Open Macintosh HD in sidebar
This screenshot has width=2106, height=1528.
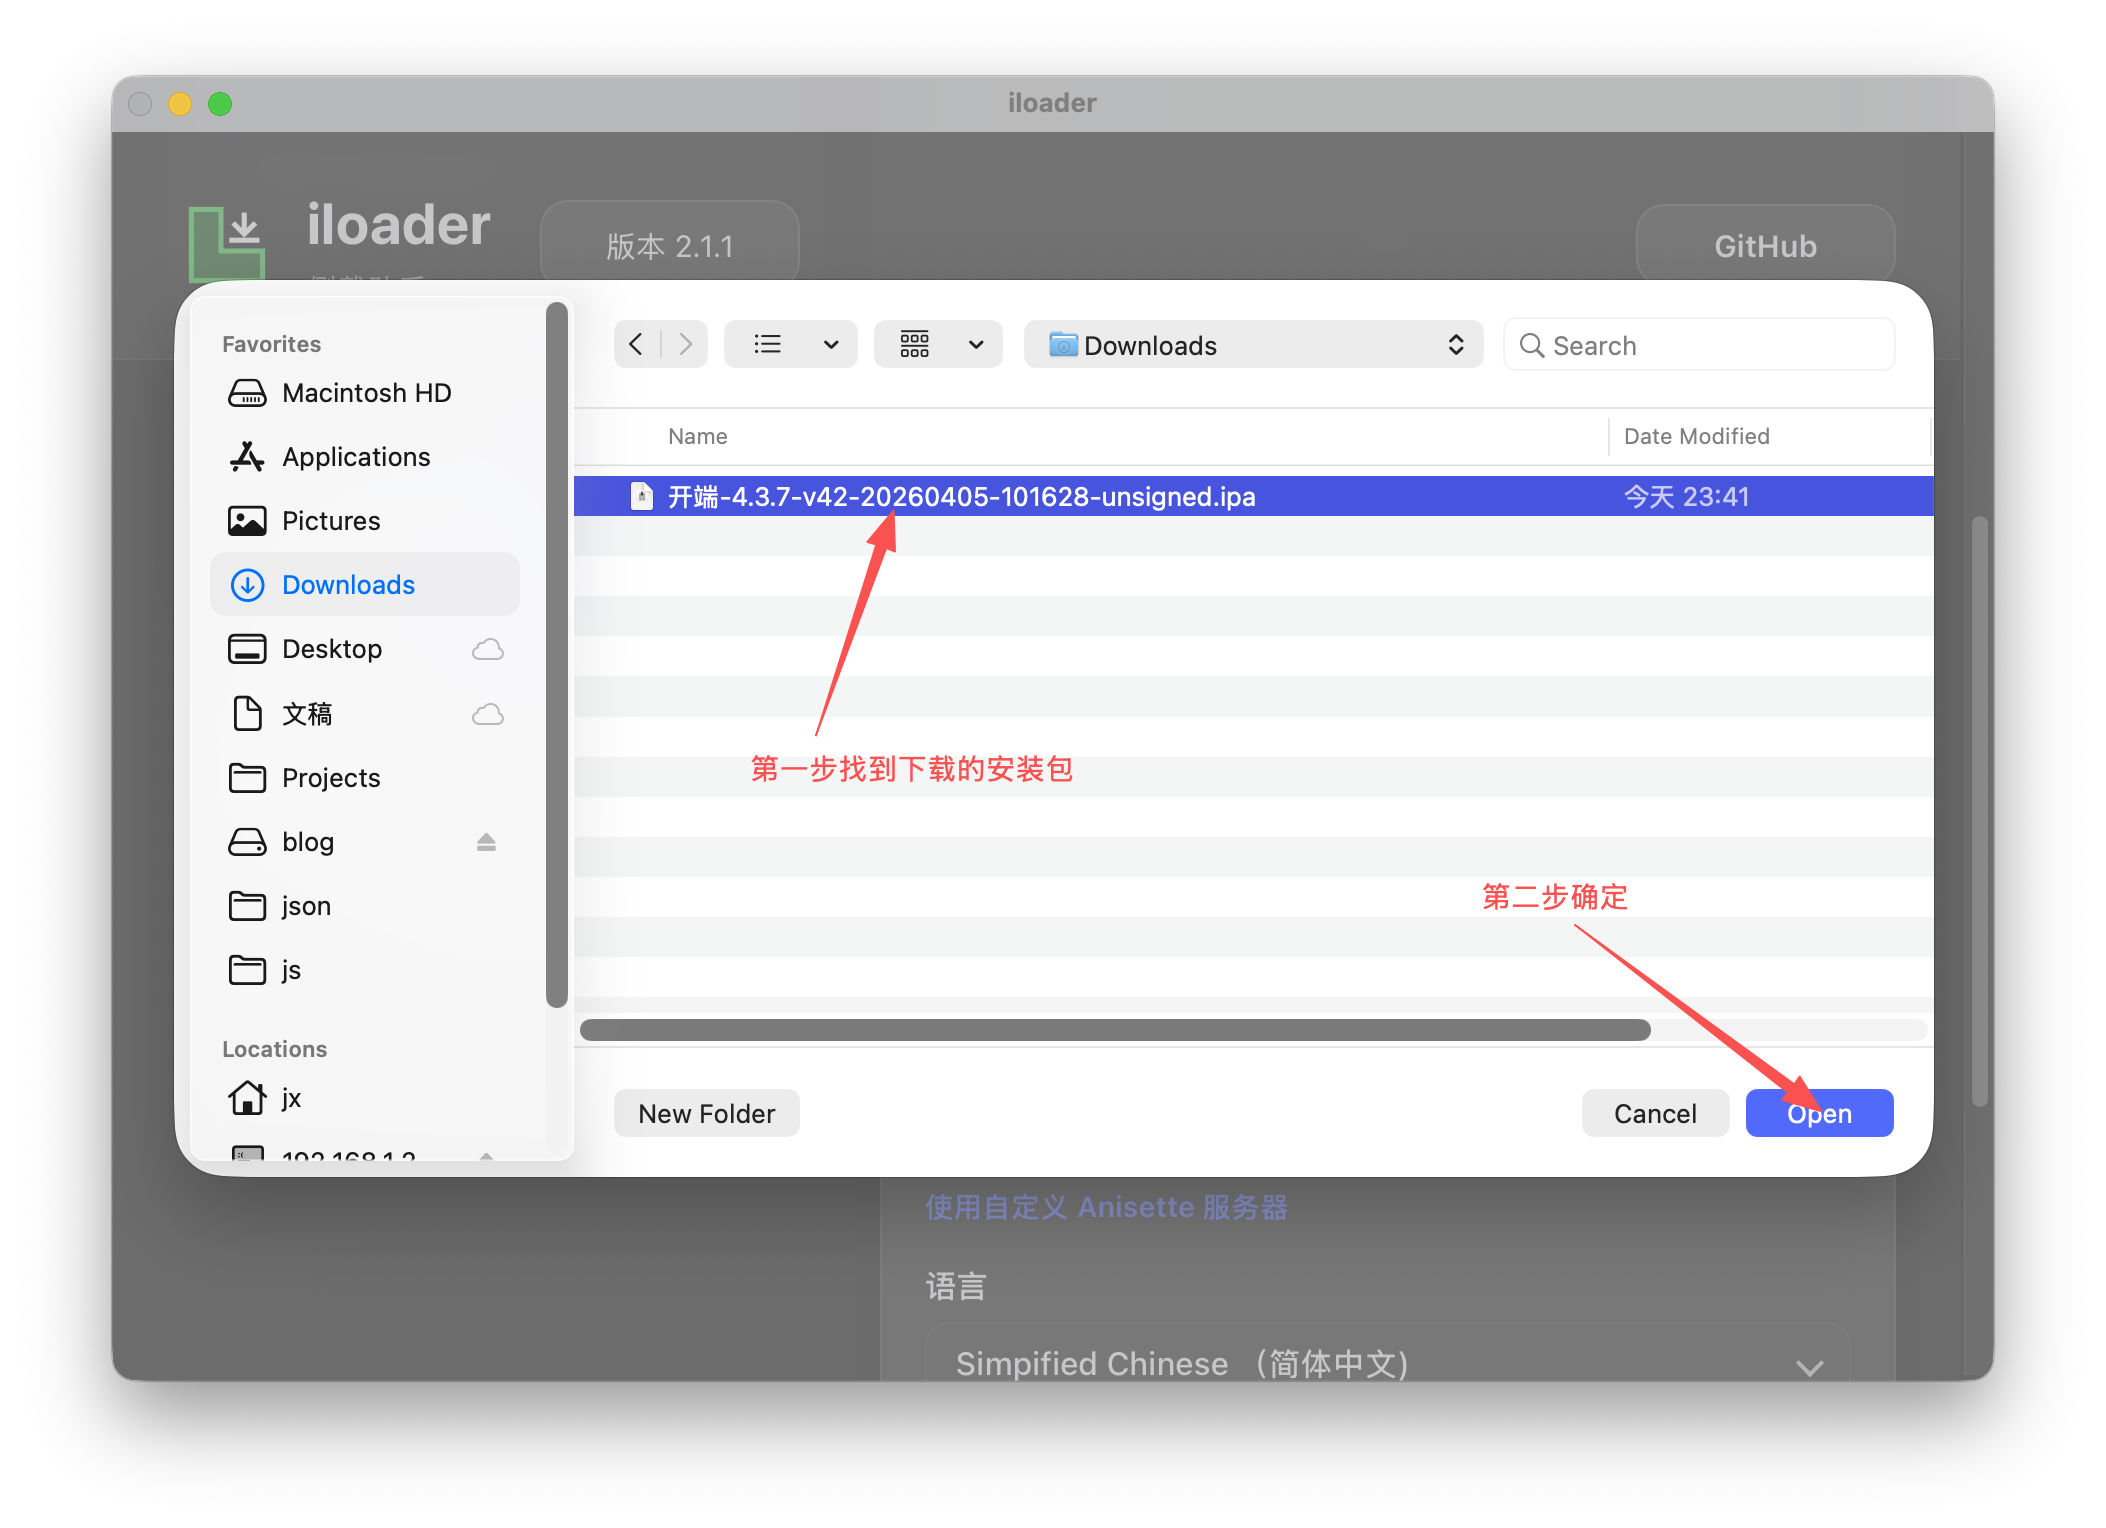(366, 393)
